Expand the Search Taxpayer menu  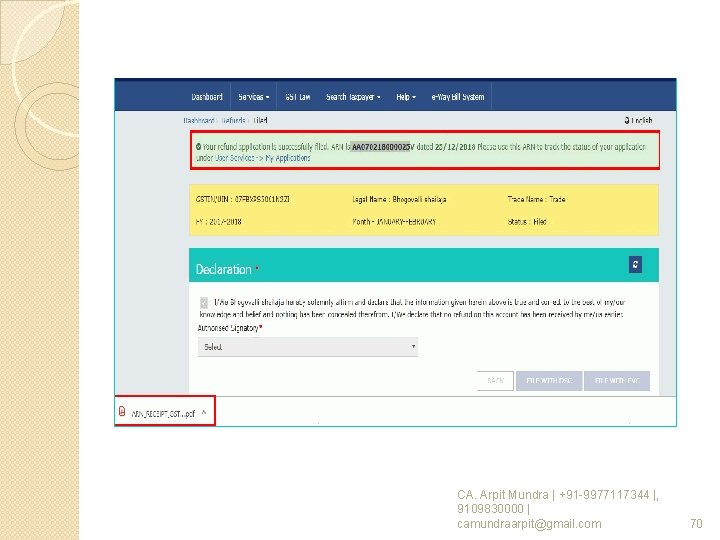click(353, 97)
